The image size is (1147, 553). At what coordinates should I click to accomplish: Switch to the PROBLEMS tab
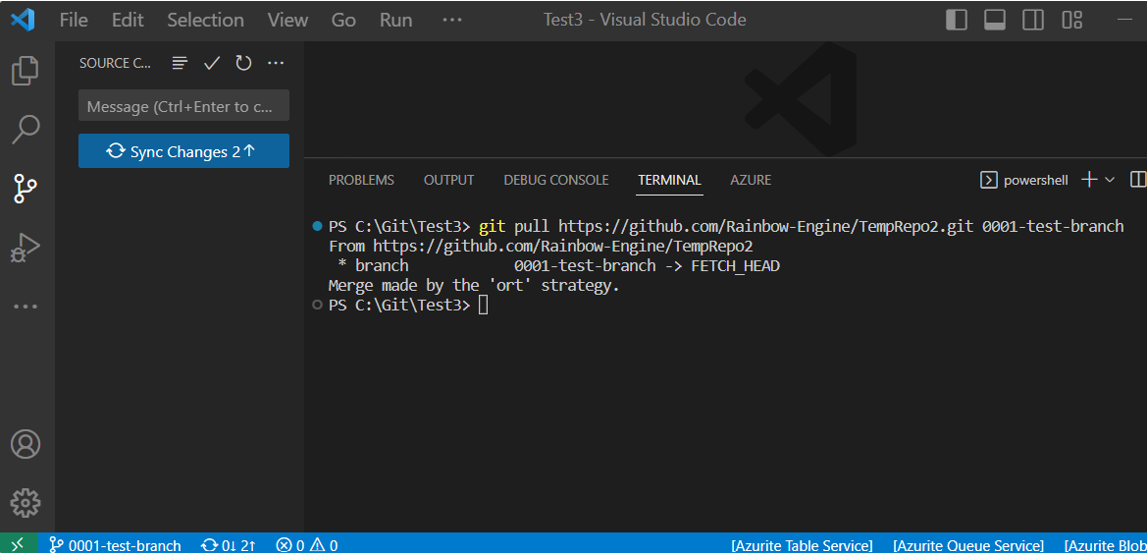click(x=361, y=180)
